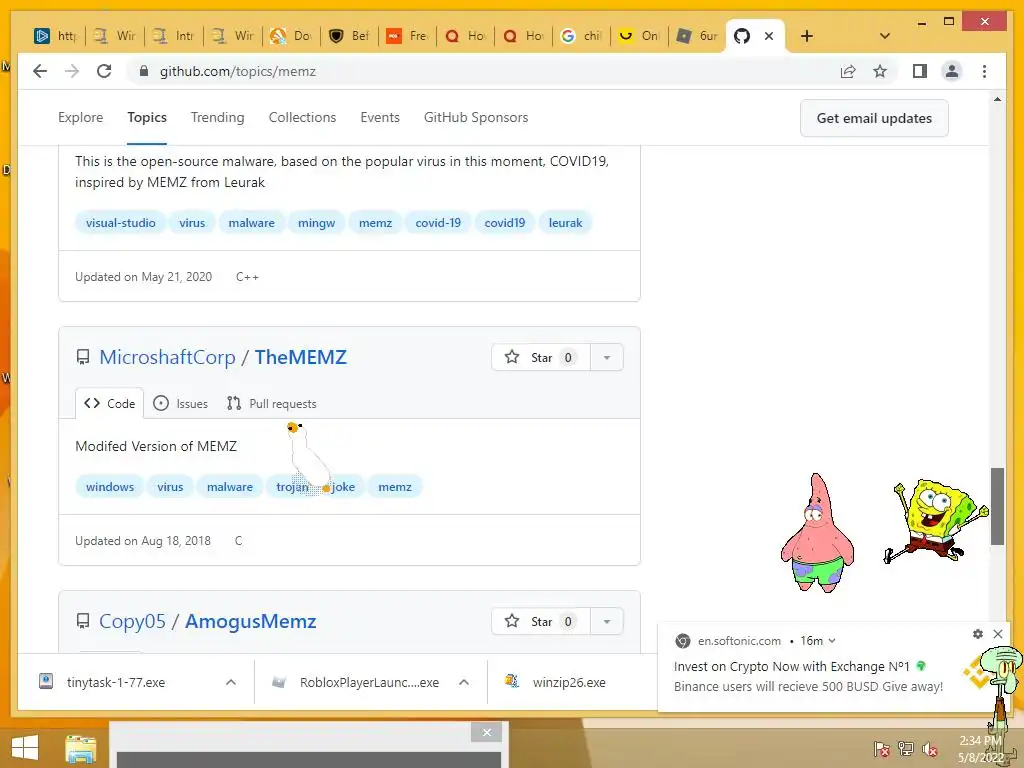Viewport: 1024px width, 768px height.
Task: Open the Trending navigation item
Action: [x=217, y=118]
